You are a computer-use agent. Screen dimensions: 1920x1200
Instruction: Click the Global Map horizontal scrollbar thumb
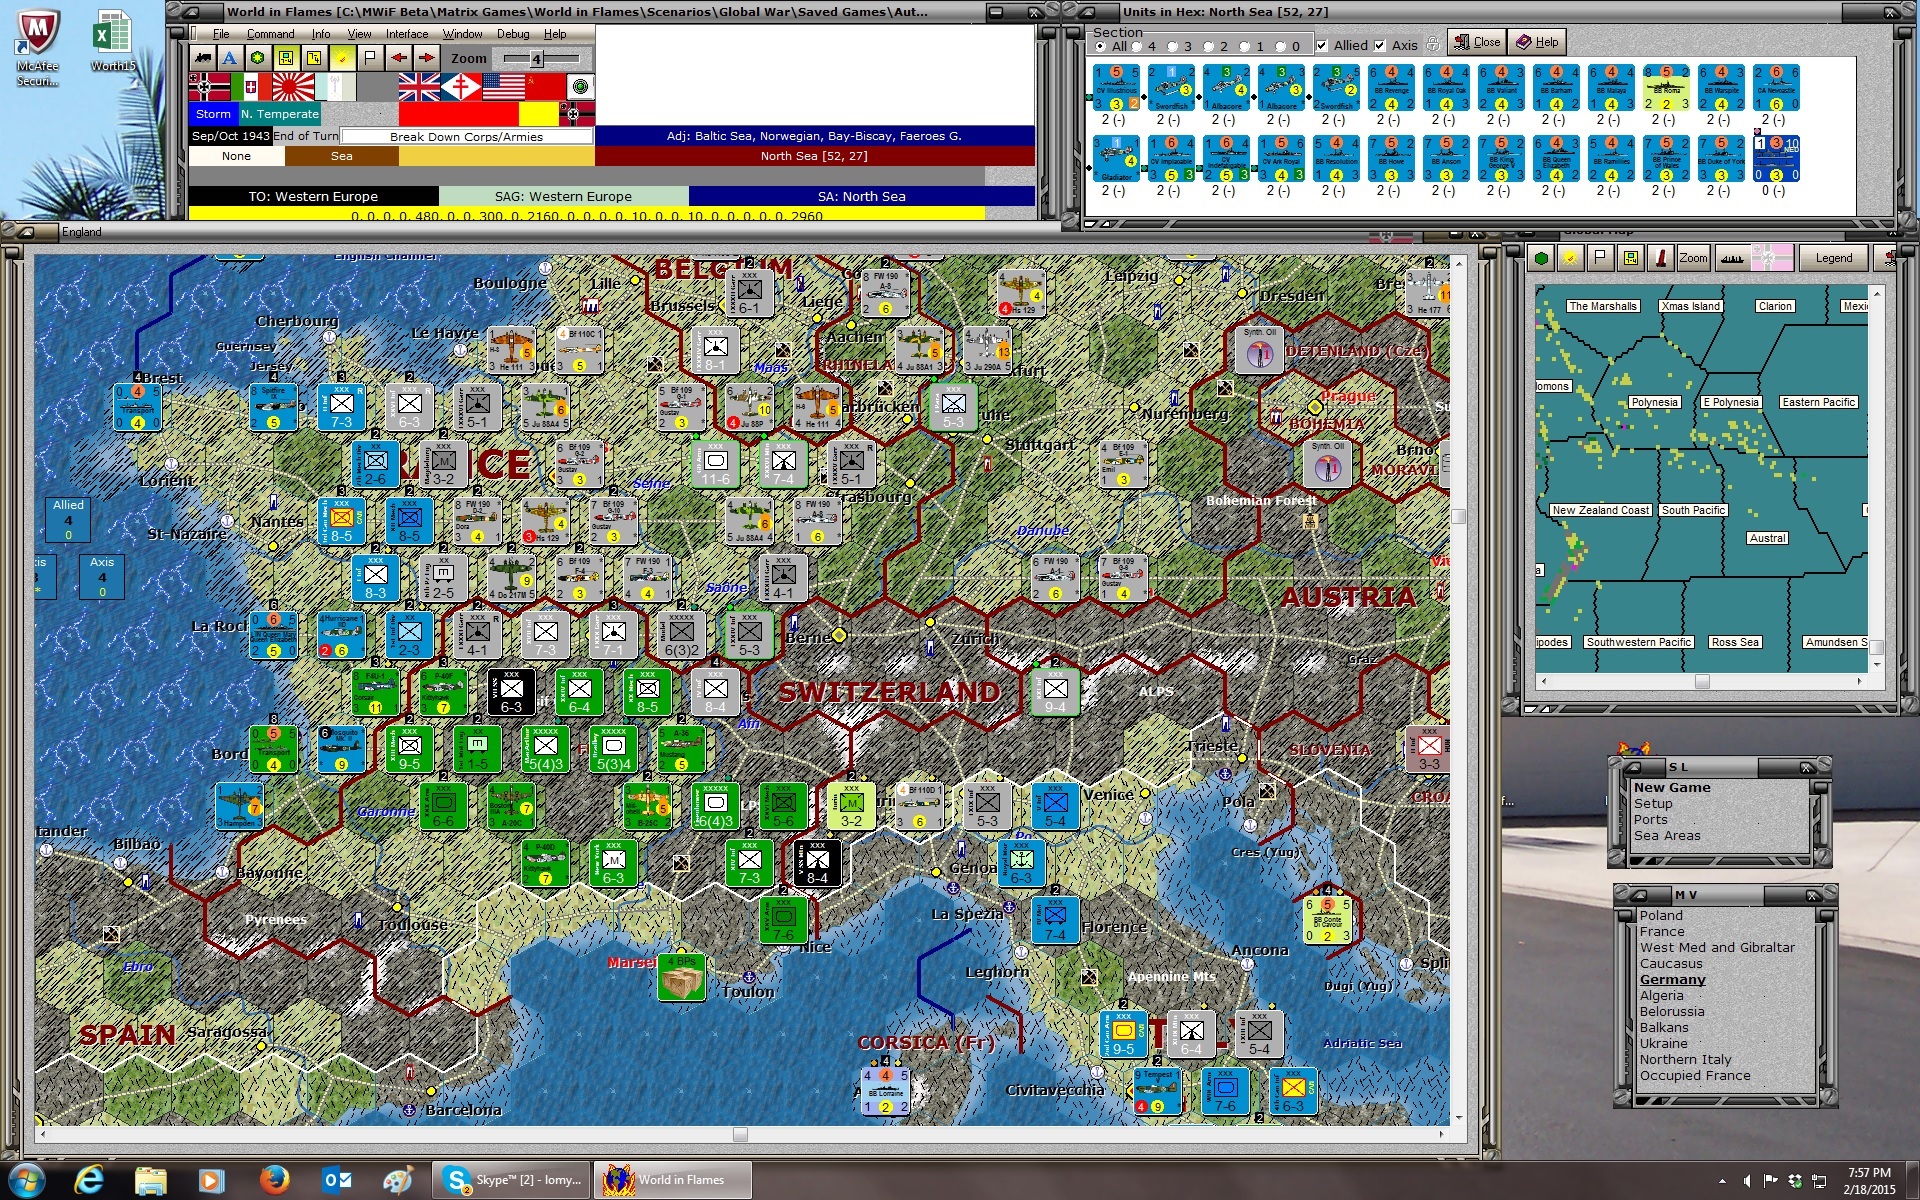click(x=1702, y=681)
